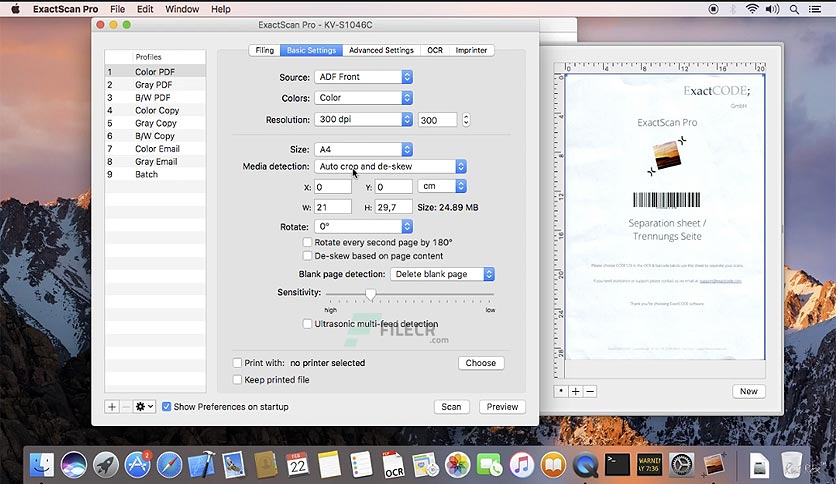Image resolution: width=836 pixels, height=484 pixels.
Task: Click the Spotlight search menu bar icon
Action: (794, 9)
